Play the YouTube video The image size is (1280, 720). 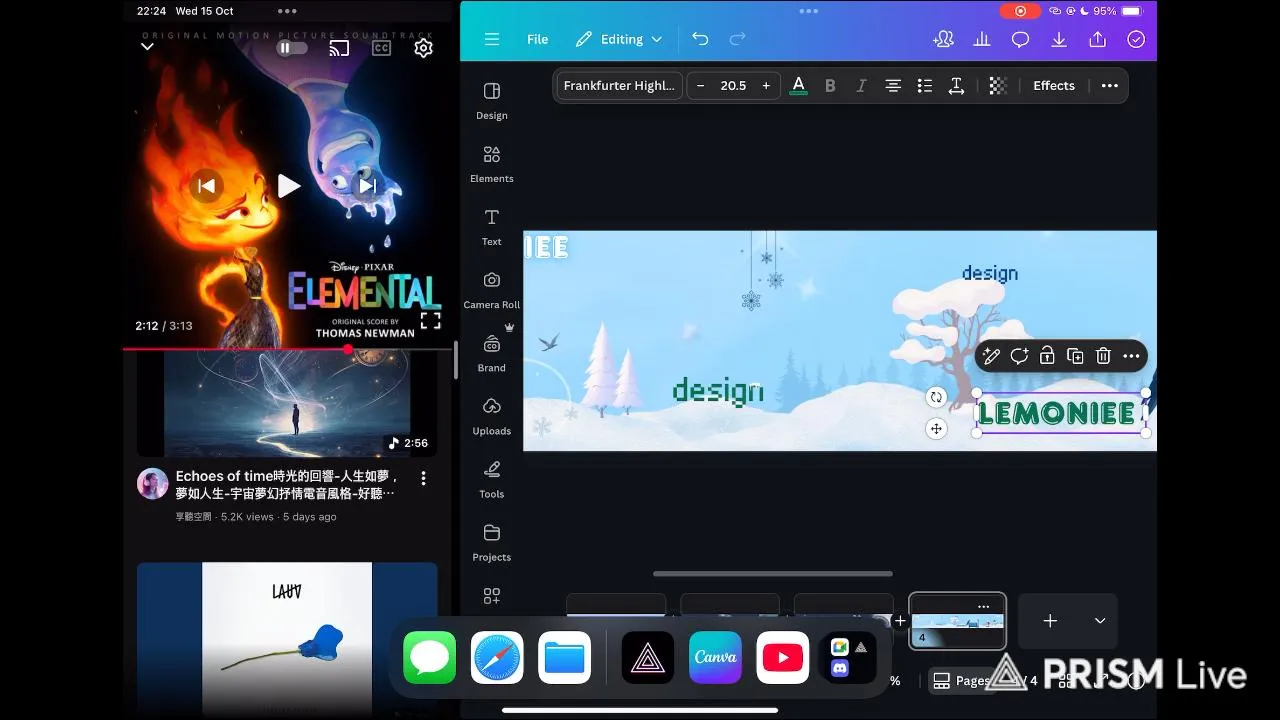pos(288,185)
